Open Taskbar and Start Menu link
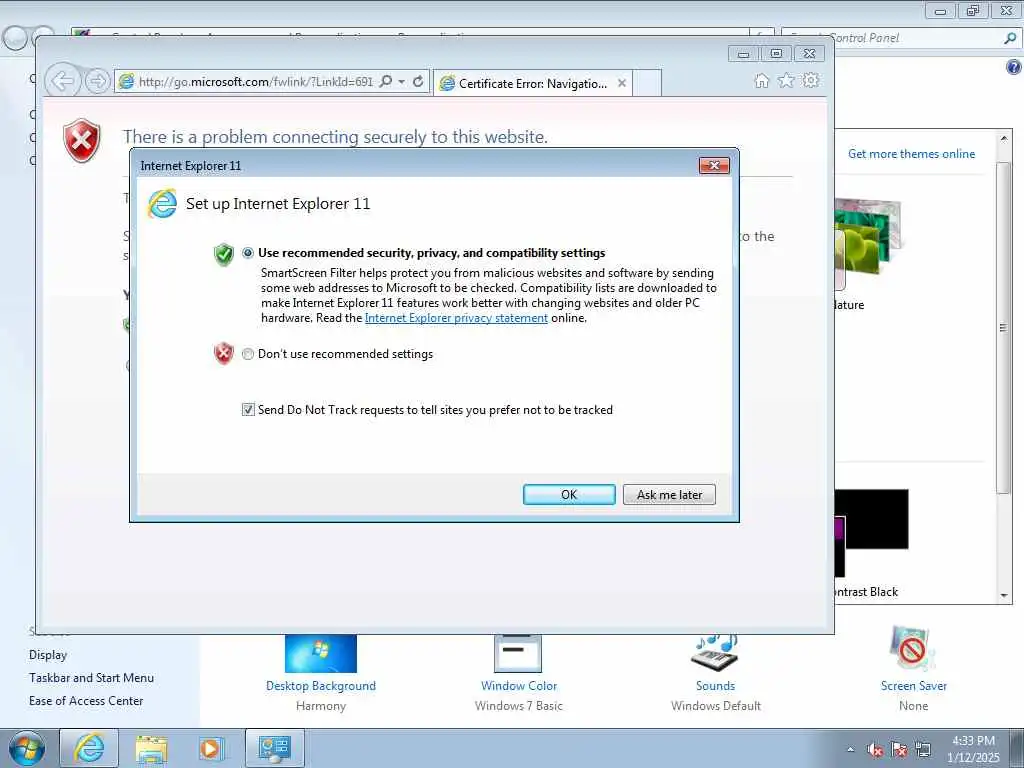This screenshot has width=1024, height=768. [91, 678]
